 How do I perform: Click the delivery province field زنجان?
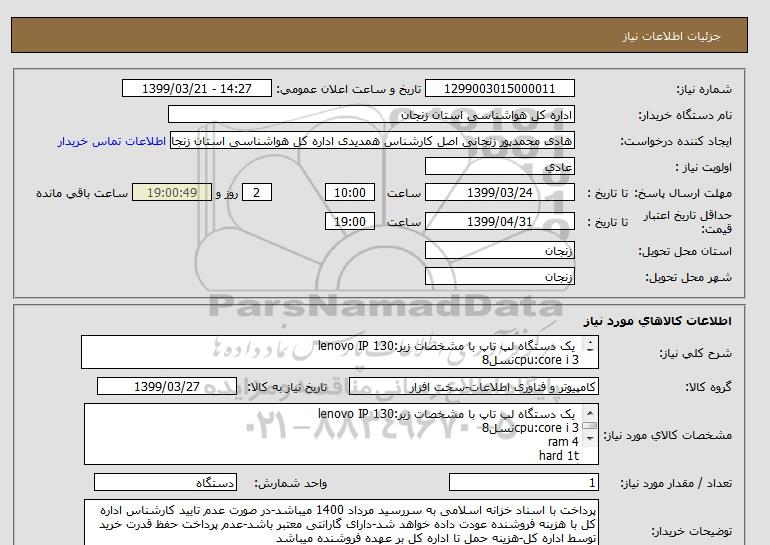coord(499,250)
